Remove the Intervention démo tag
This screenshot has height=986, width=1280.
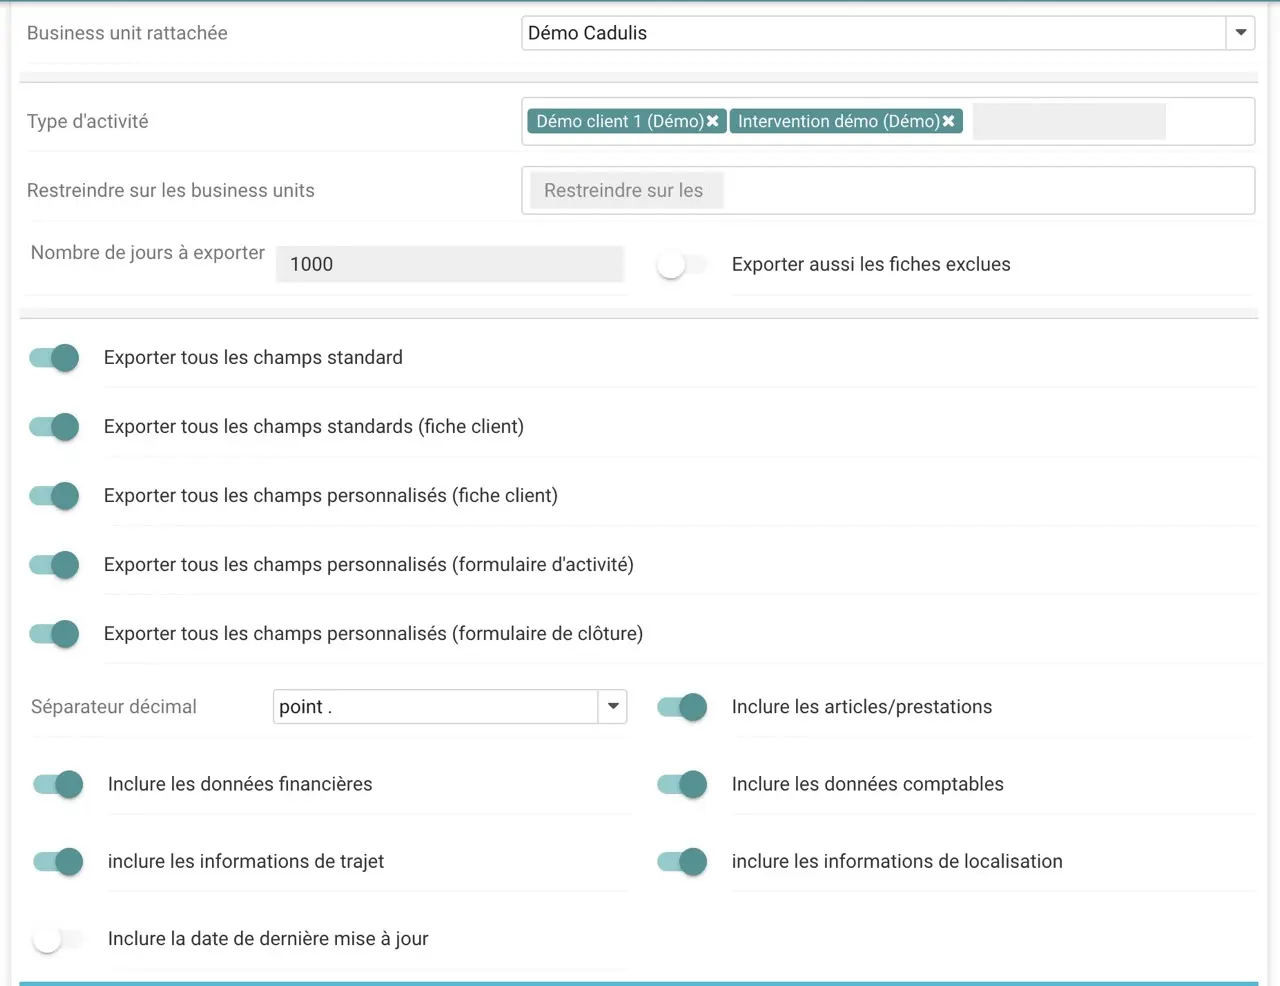click(948, 121)
